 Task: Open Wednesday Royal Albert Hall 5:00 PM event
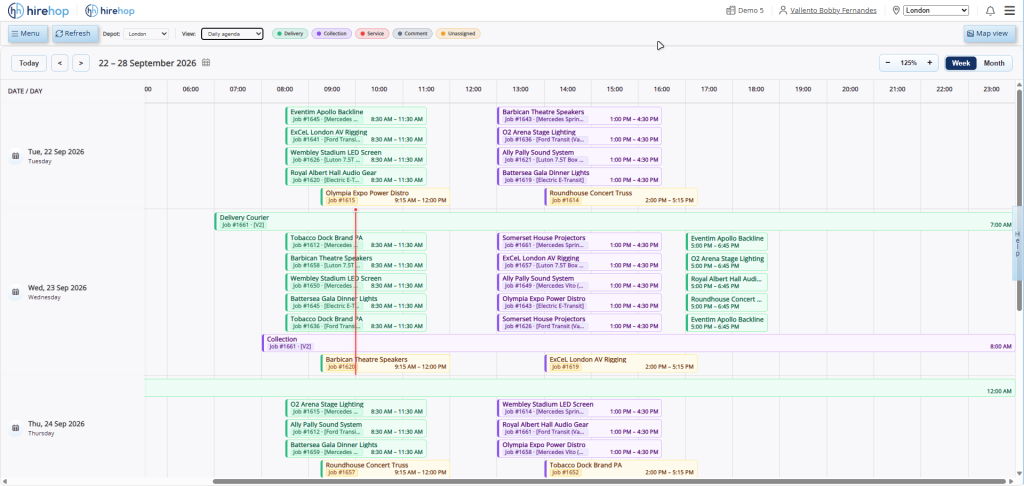[x=727, y=282]
